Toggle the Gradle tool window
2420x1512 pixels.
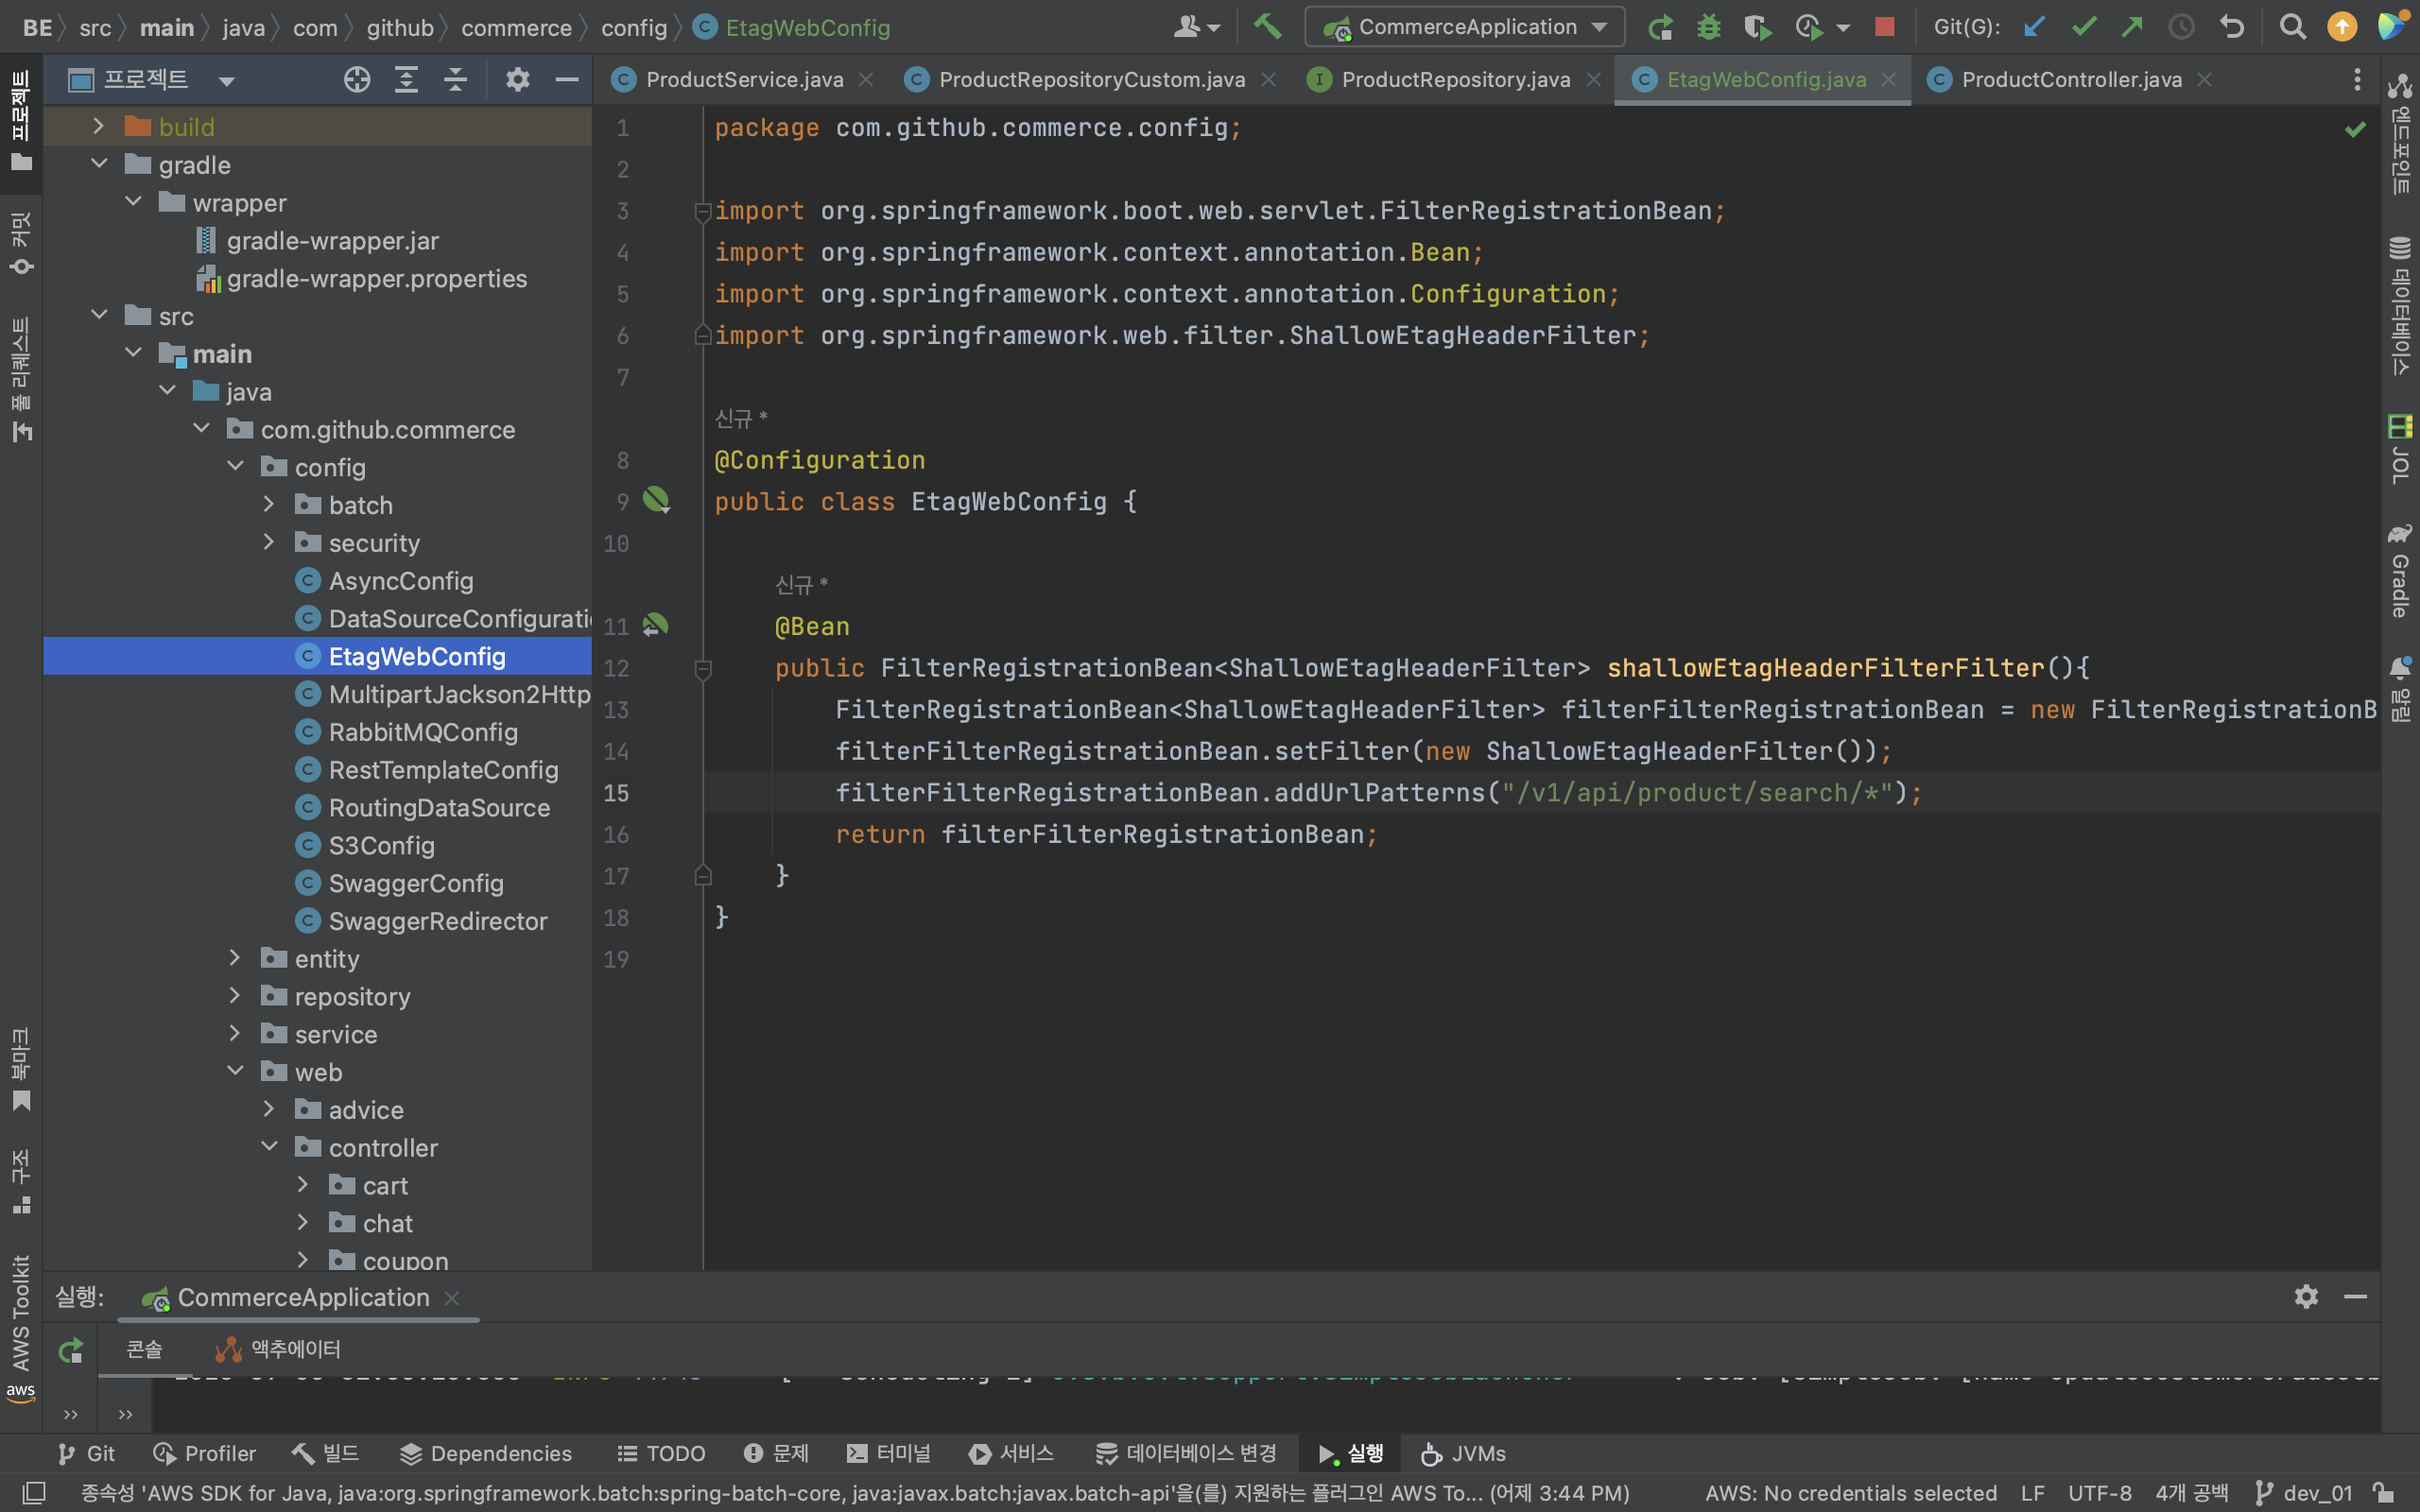2399,570
